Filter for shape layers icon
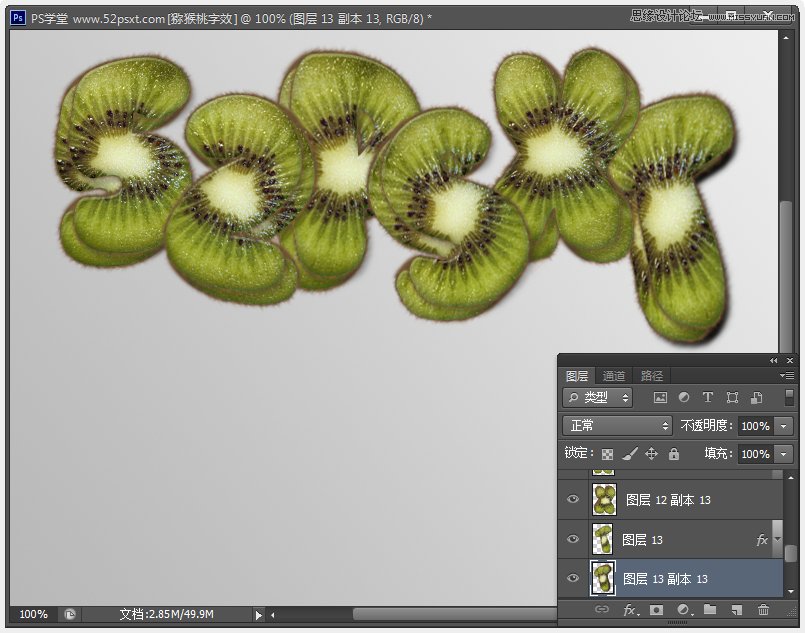805x633 pixels. point(732,397)
